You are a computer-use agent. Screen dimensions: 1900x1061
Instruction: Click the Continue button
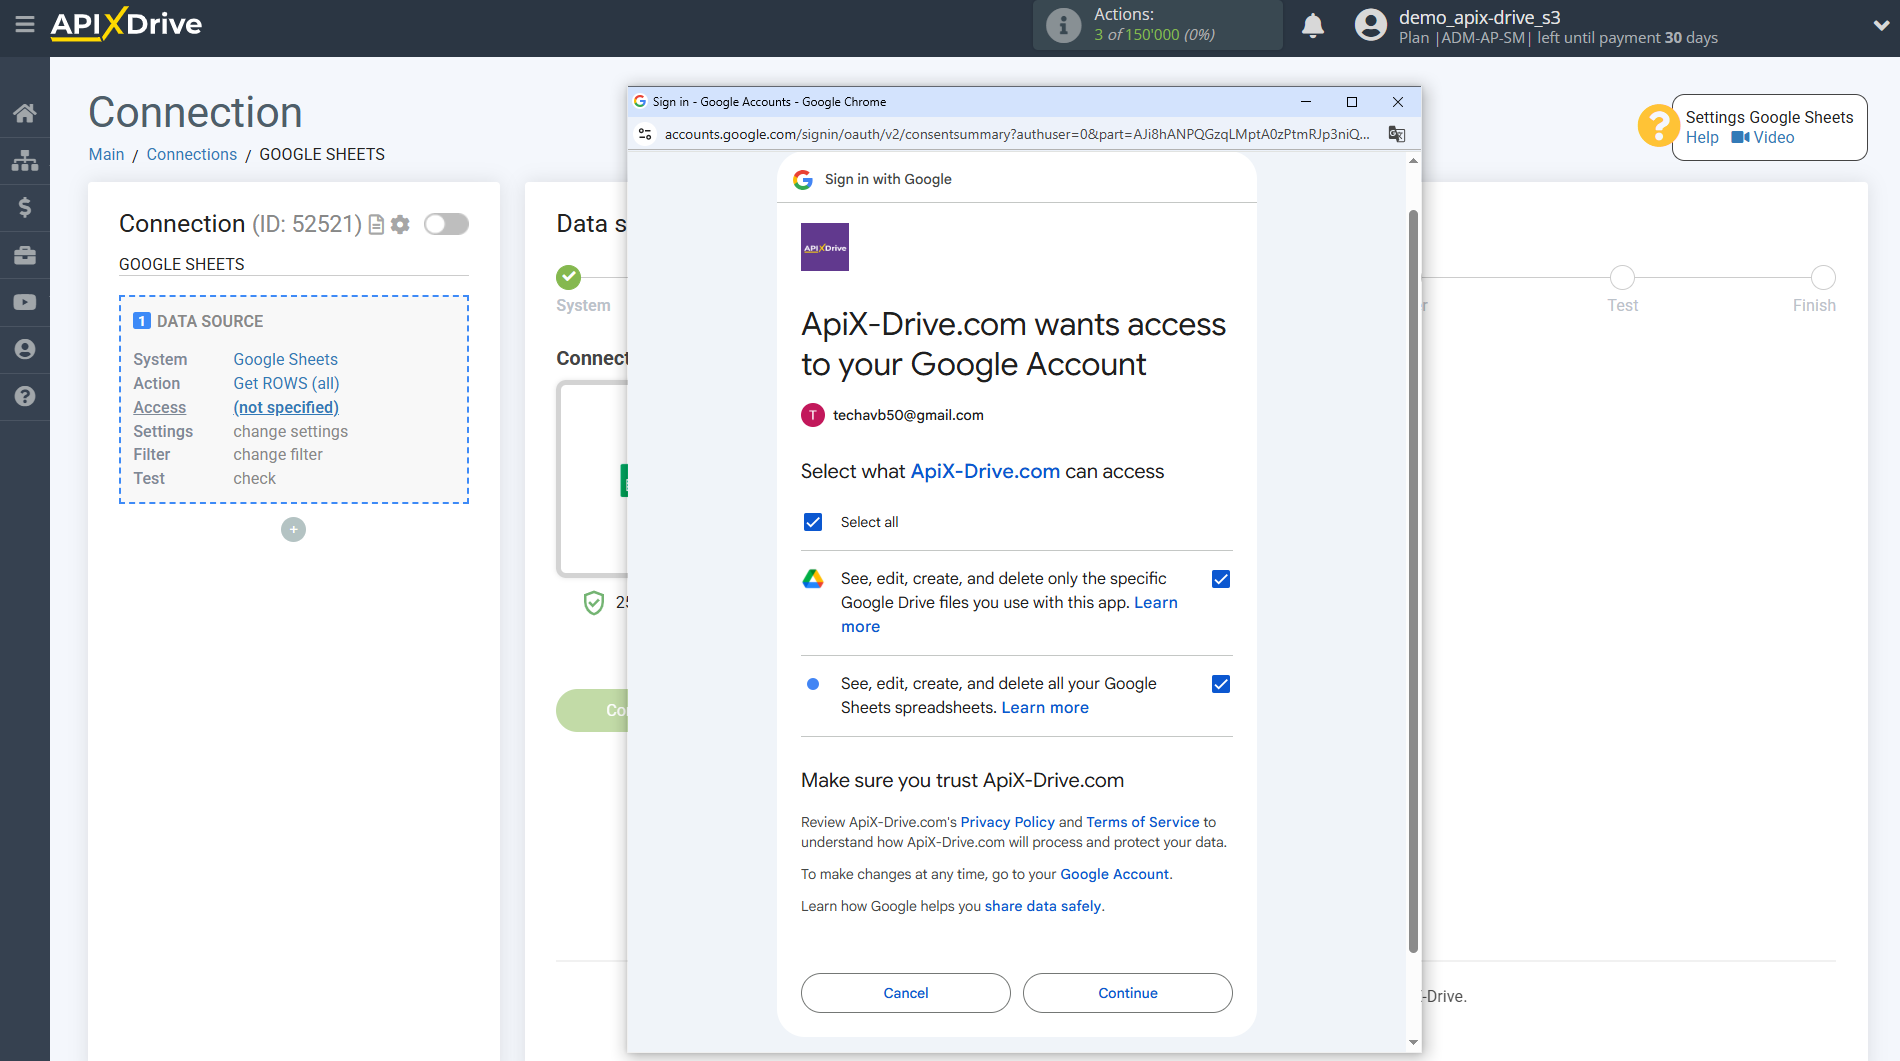click(1127, 993)
